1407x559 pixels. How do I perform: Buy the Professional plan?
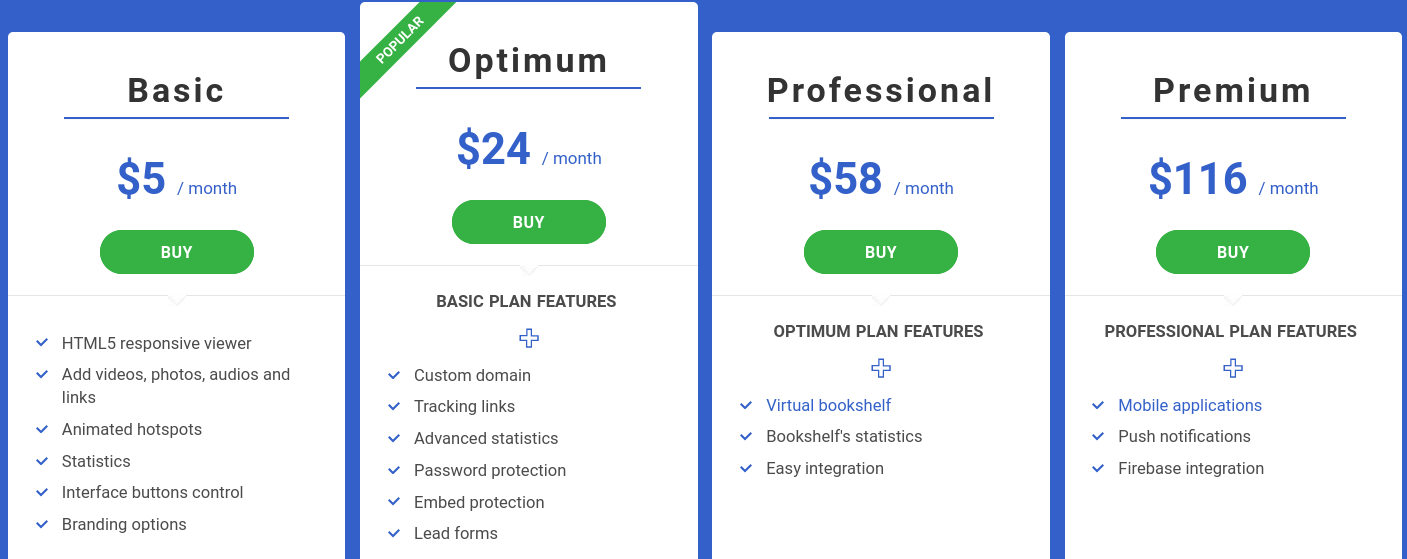click(x=881, y=252)
